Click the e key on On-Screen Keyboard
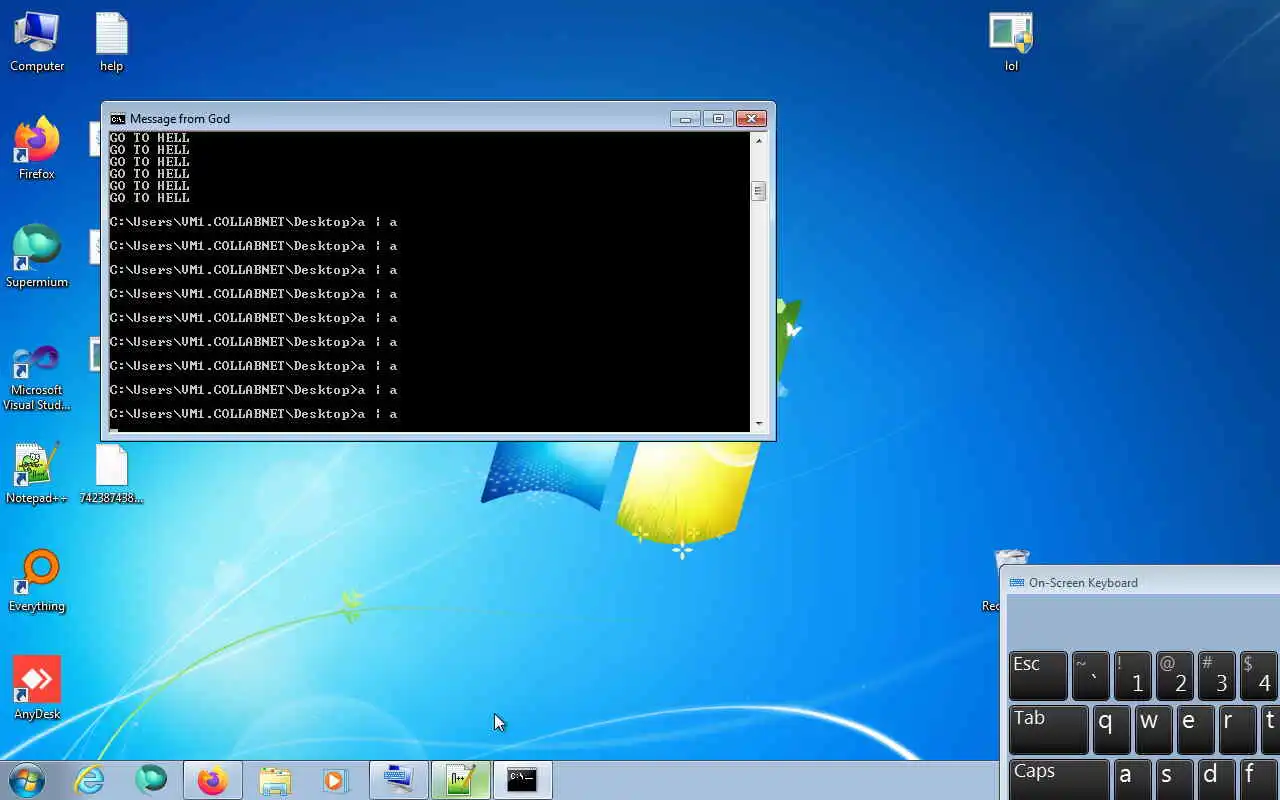1280x800 pixels. tap(1195, 729)
